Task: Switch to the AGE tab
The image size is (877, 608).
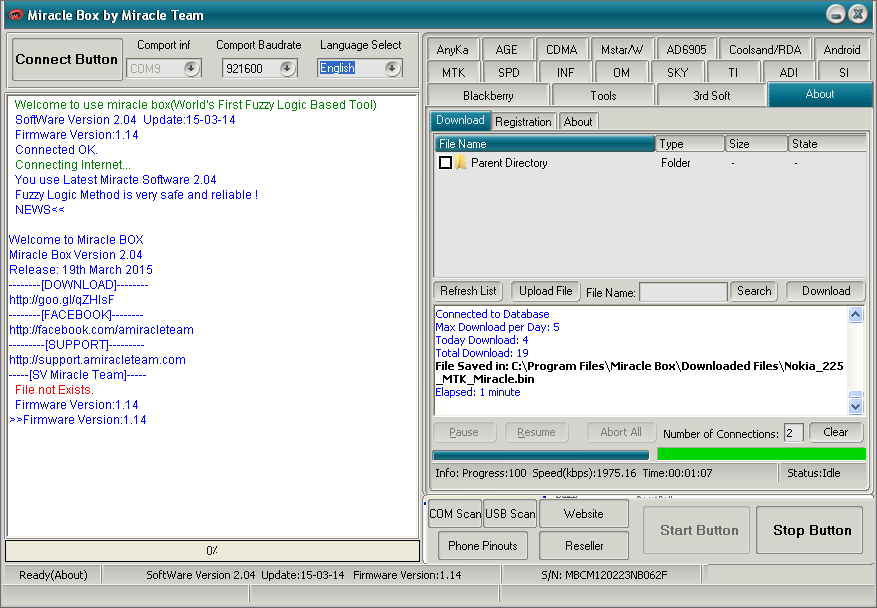Action: coord(506,50)
